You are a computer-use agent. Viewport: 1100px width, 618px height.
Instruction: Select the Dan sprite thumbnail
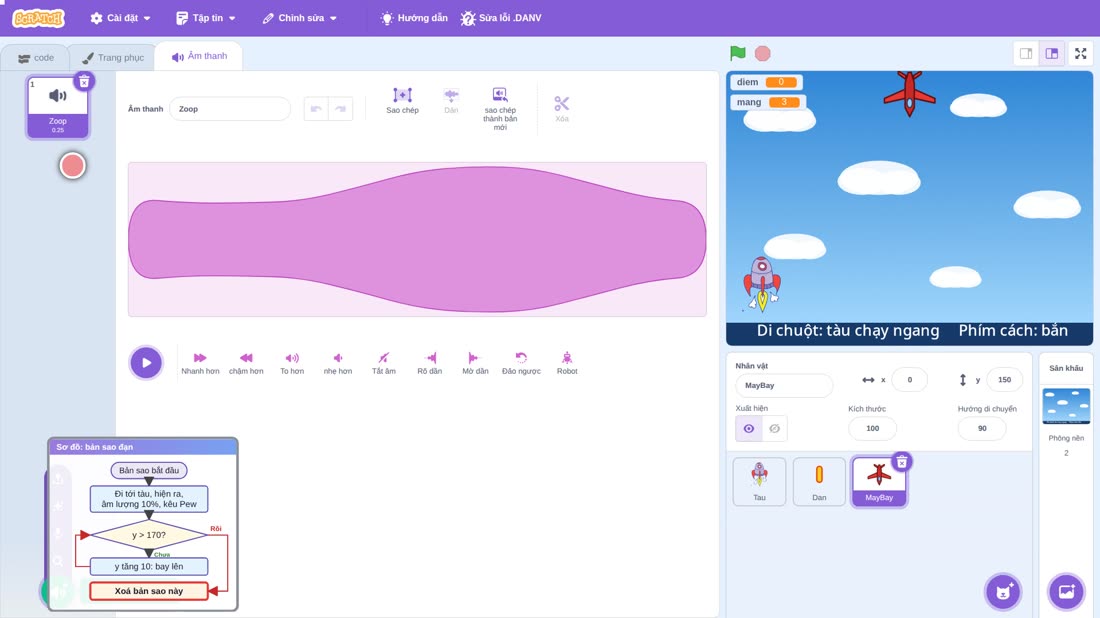[x=819, y=481]
